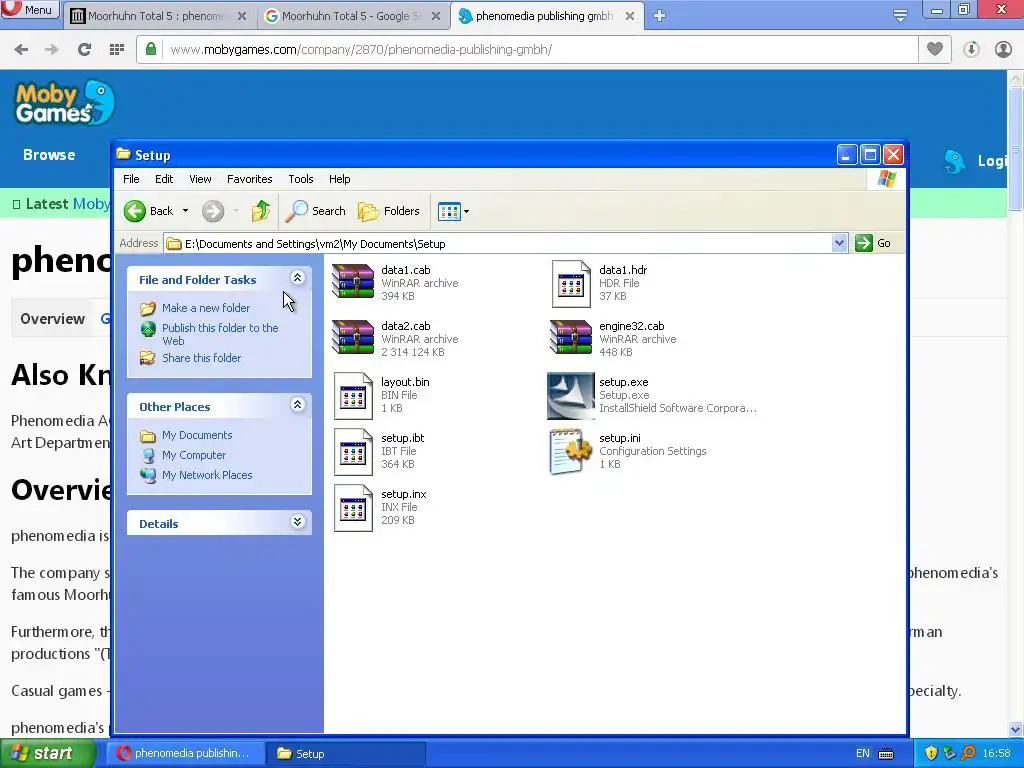Click Opera's browser forward arrow
This screenshot has width=1024, height=768.
coord(52,49)
